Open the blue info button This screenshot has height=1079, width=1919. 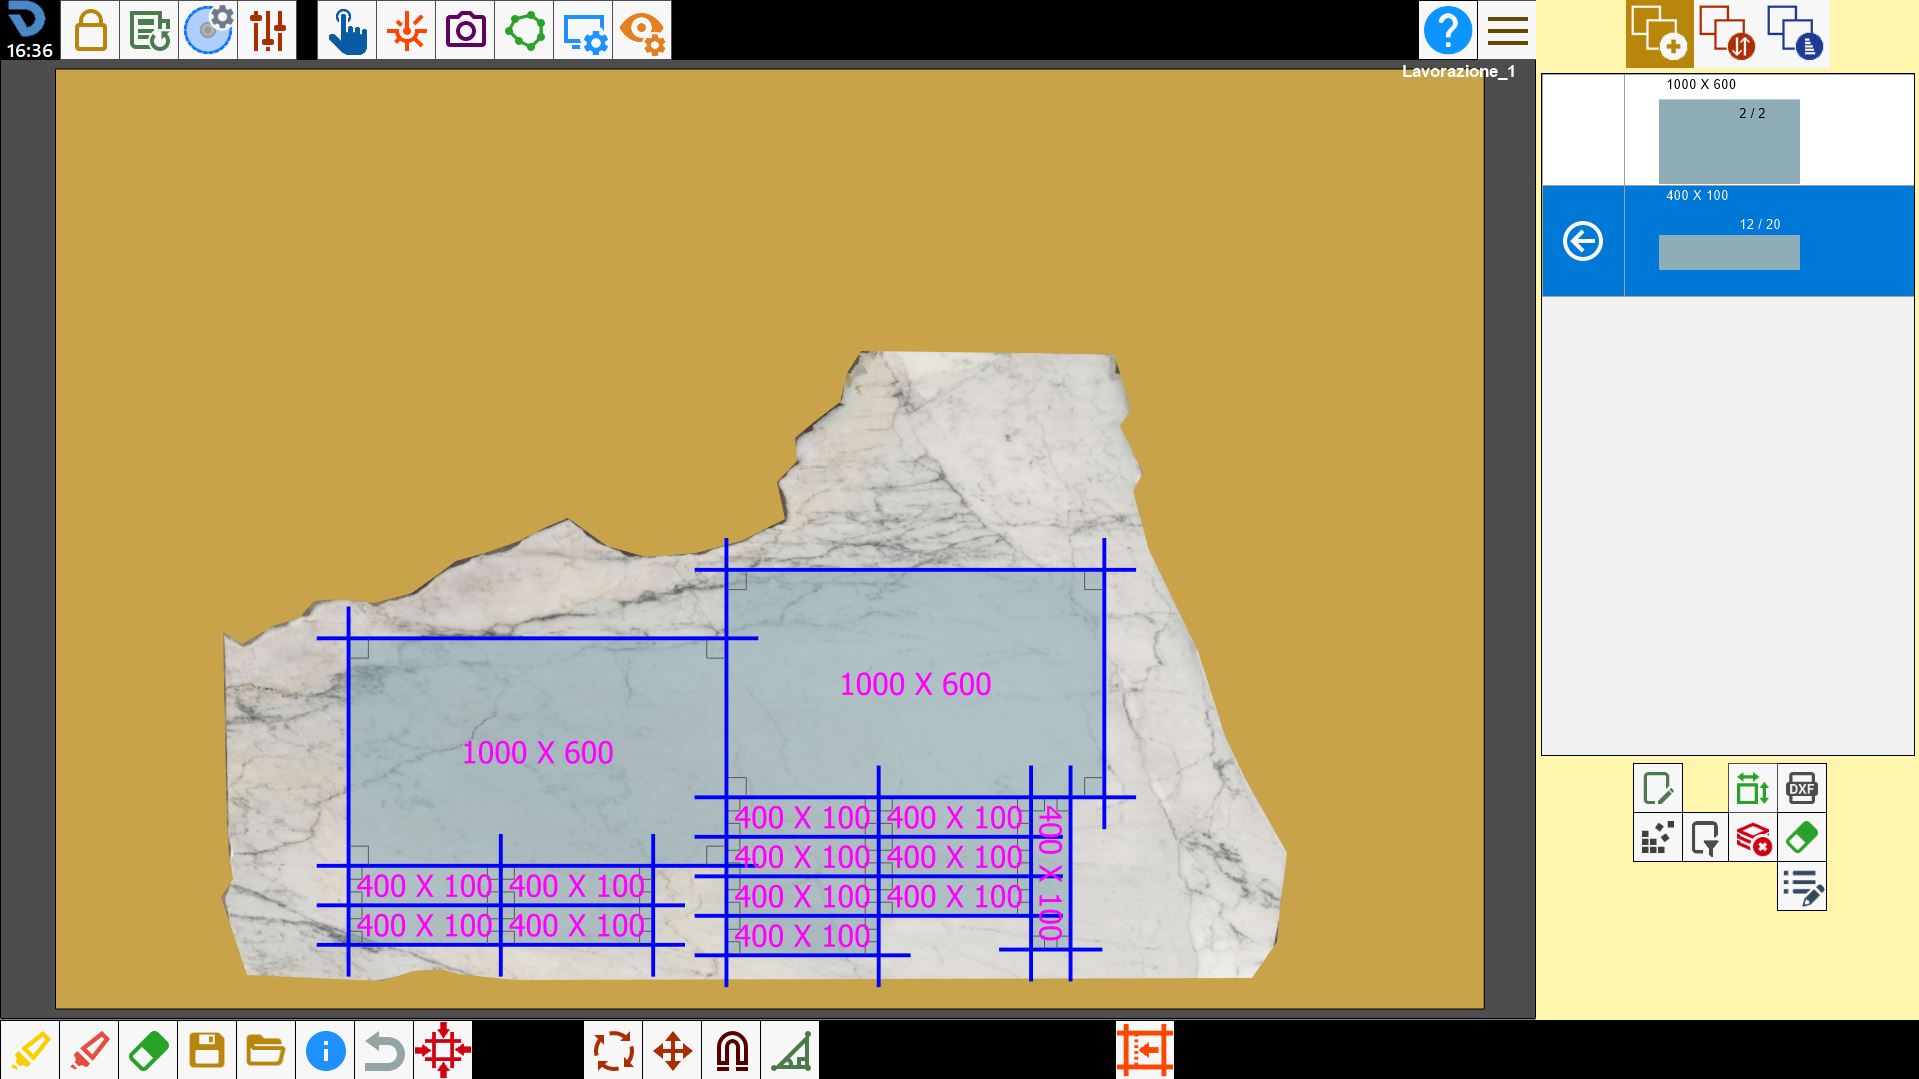point(325,1050)
